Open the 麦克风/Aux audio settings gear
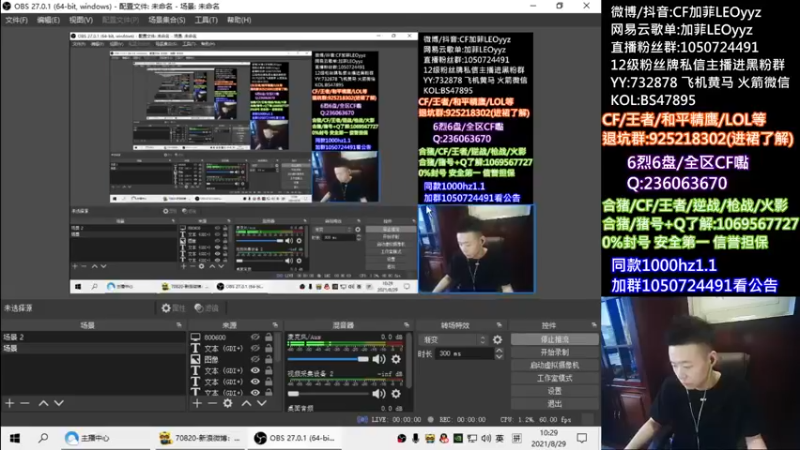Screen dimensions: 800x450 396,359
